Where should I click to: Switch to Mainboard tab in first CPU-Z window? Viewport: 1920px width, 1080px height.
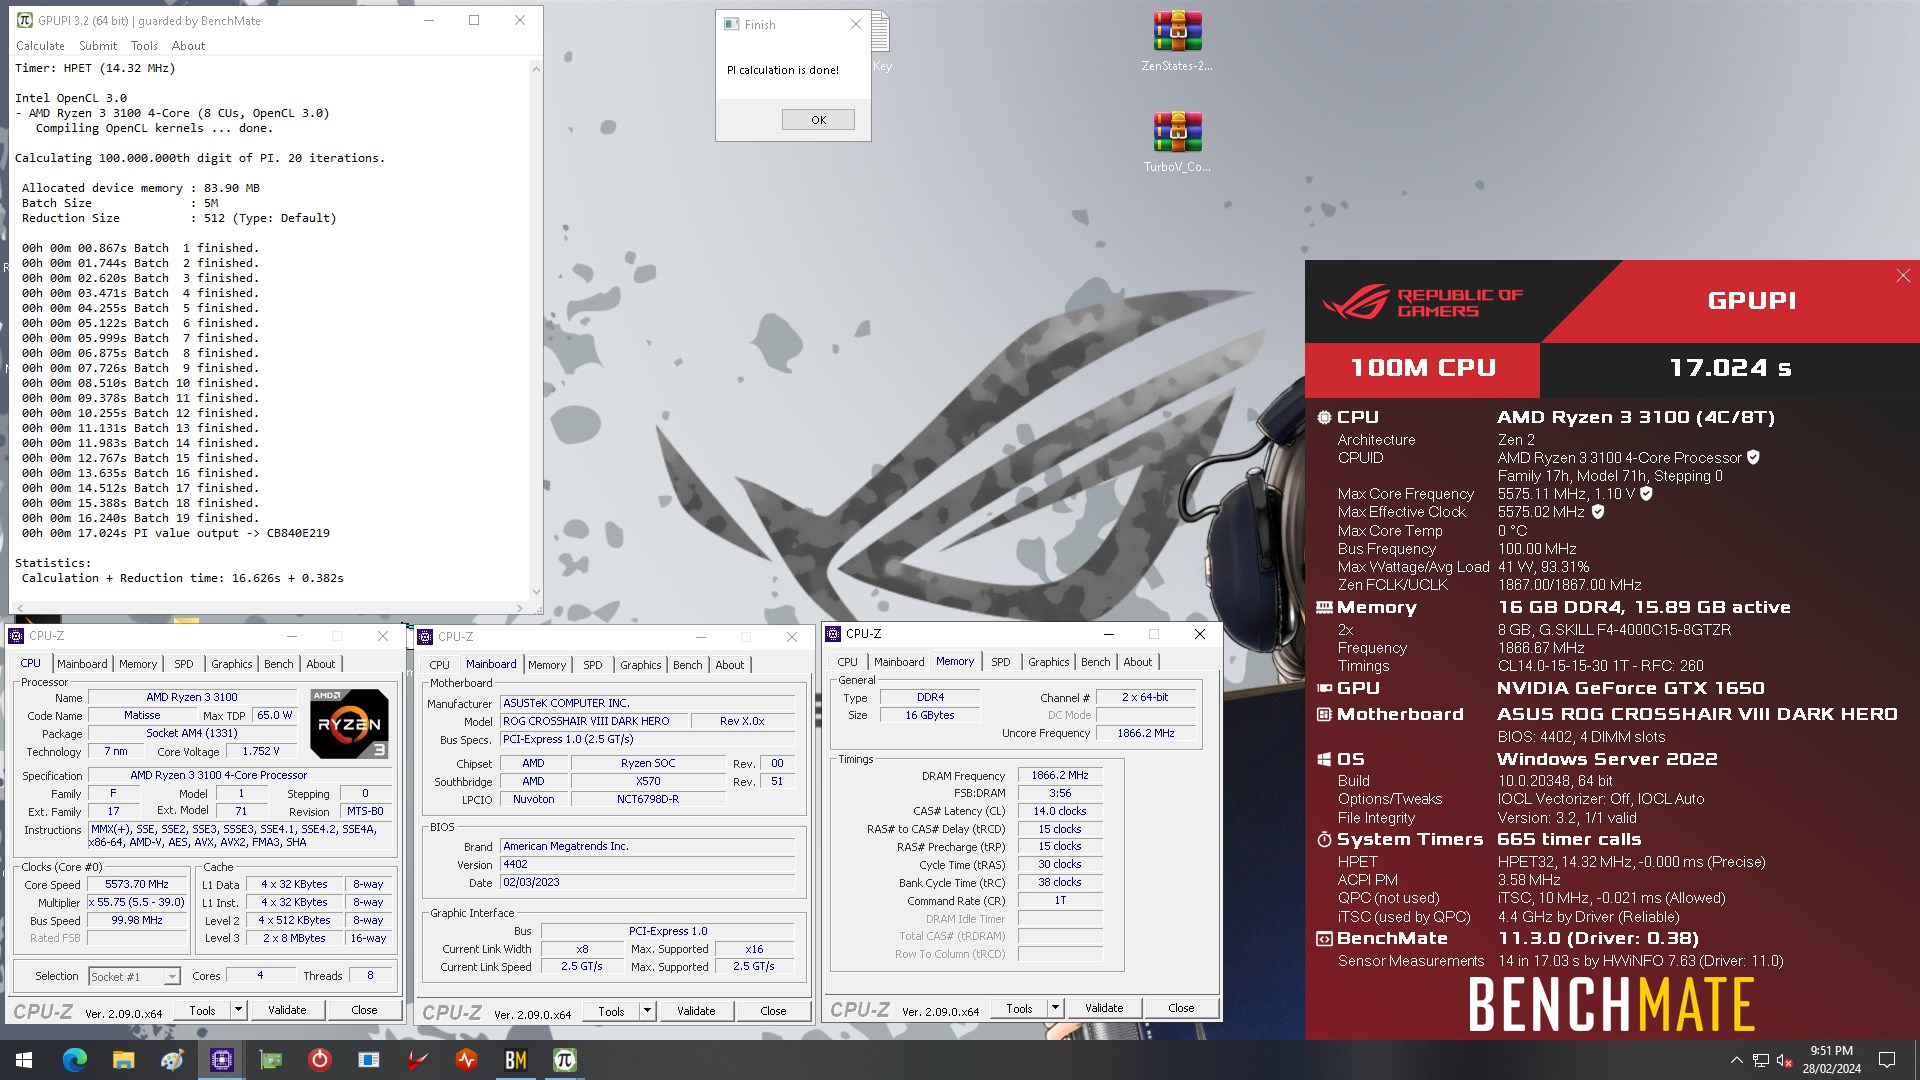pyautogui.click(x=82, y=664)
